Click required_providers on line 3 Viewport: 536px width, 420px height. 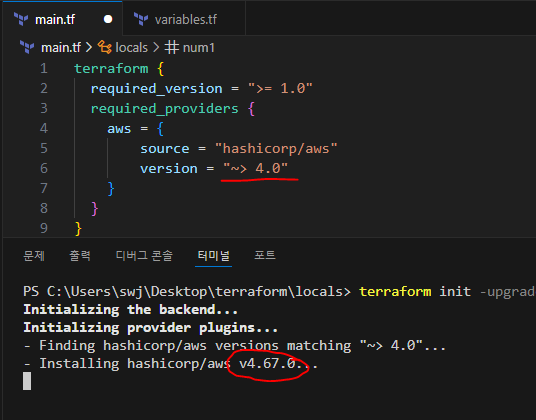pos(164,109)
